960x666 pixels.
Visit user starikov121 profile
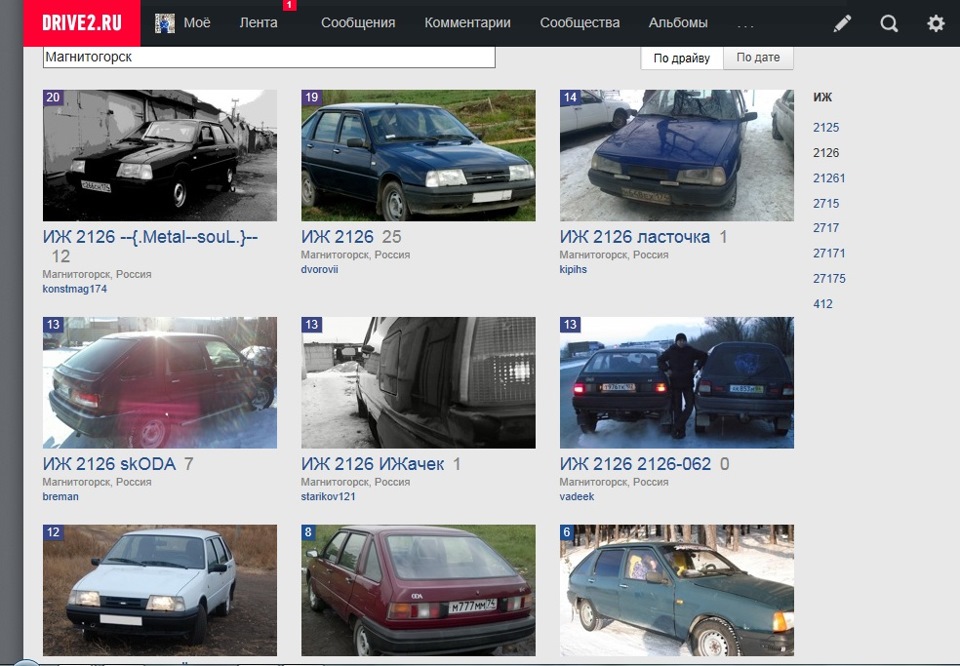click(328, 496)
